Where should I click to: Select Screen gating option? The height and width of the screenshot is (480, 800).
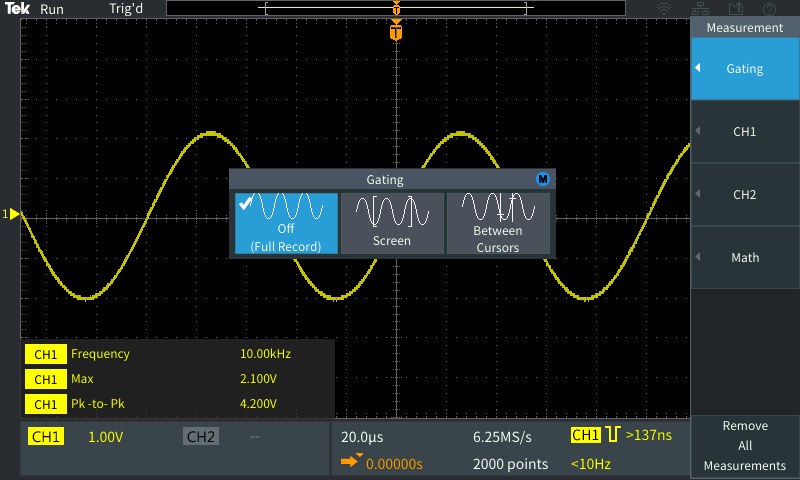tap(392, 223)
